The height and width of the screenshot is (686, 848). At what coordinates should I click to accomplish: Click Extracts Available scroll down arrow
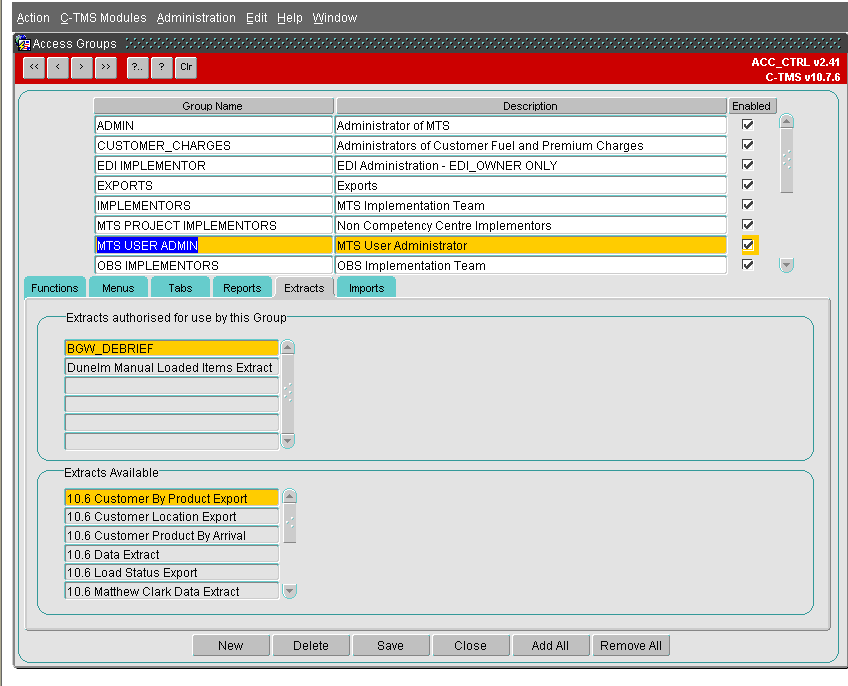(x=289, y=591)
